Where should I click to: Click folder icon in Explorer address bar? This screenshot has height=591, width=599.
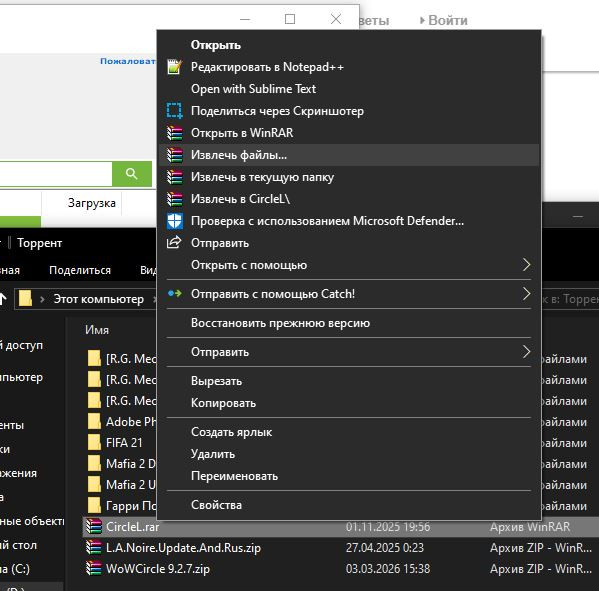click(x=26, y=298)
